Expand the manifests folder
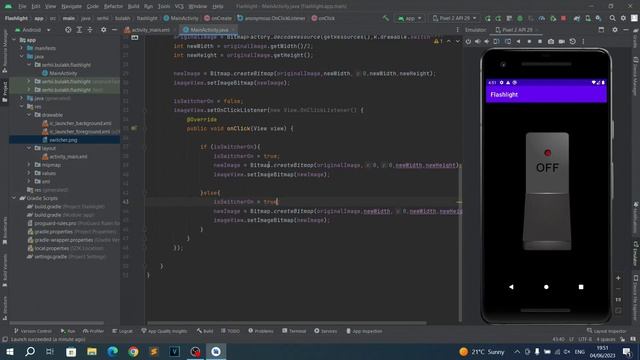Image resolution: width=640 pixels, height=360 pixels. pyautogui.click(x=22, y=48)
